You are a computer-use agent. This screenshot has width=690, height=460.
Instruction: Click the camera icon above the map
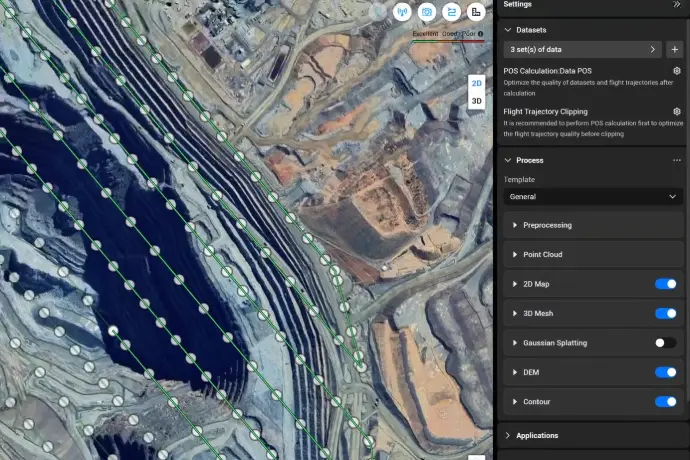pyautogui.click(x=427, y=12)
